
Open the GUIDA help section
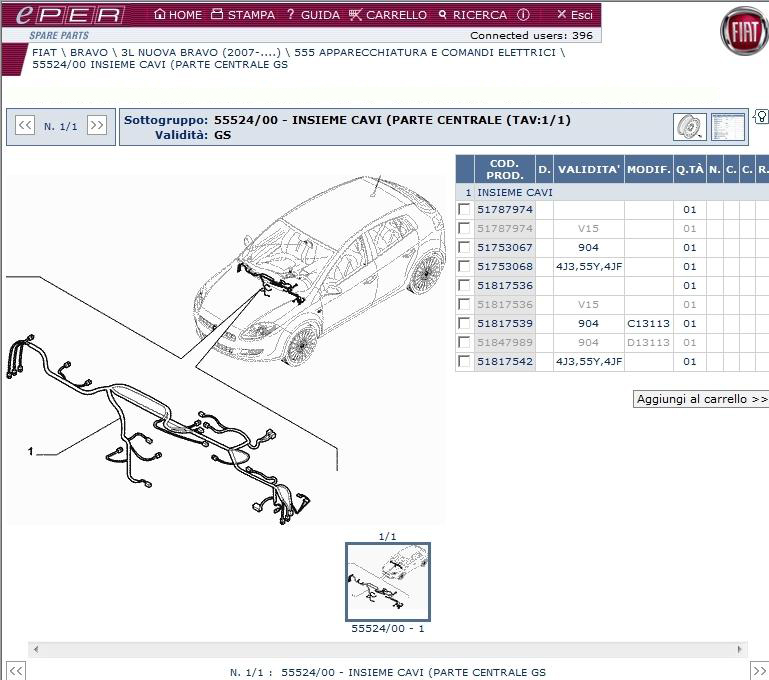[312, 15]
